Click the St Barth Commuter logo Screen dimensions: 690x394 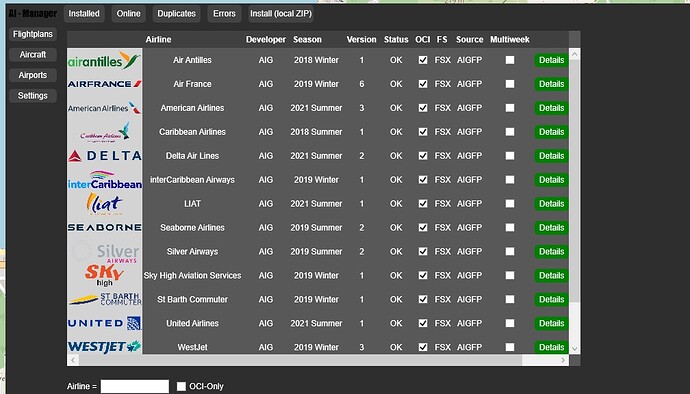tap(104, 299)
